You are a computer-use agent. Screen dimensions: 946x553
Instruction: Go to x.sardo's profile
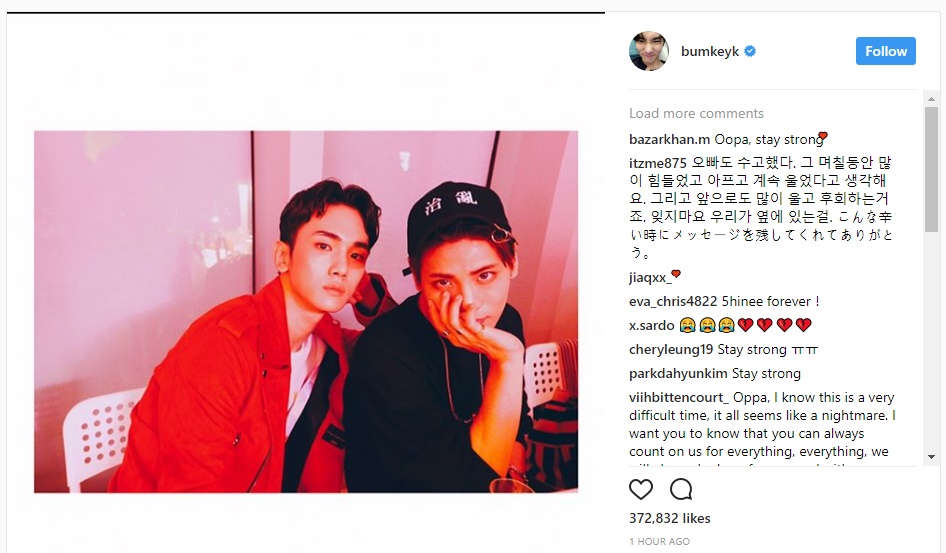click(x=652, y=326)
